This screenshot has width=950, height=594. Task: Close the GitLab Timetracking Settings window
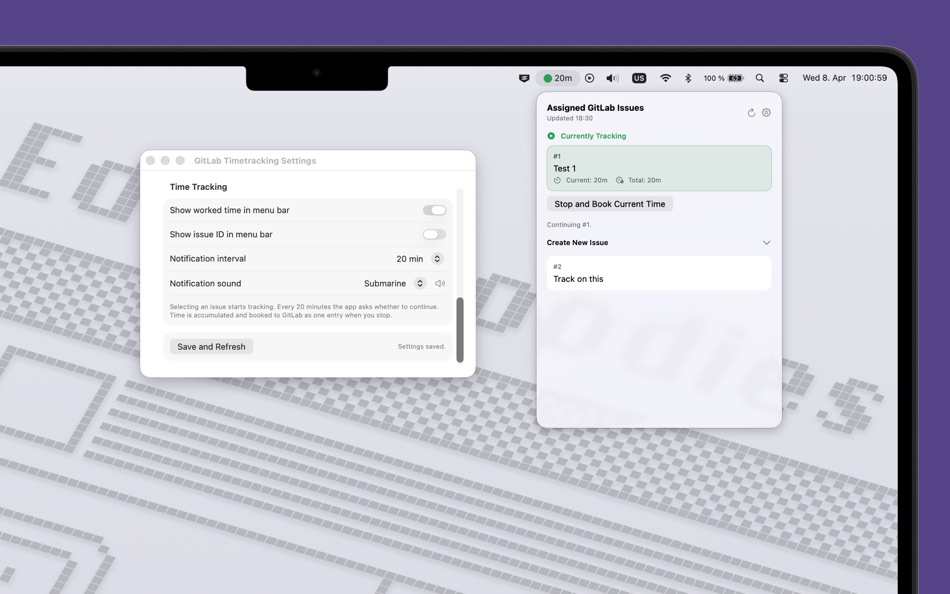point(150,161)
